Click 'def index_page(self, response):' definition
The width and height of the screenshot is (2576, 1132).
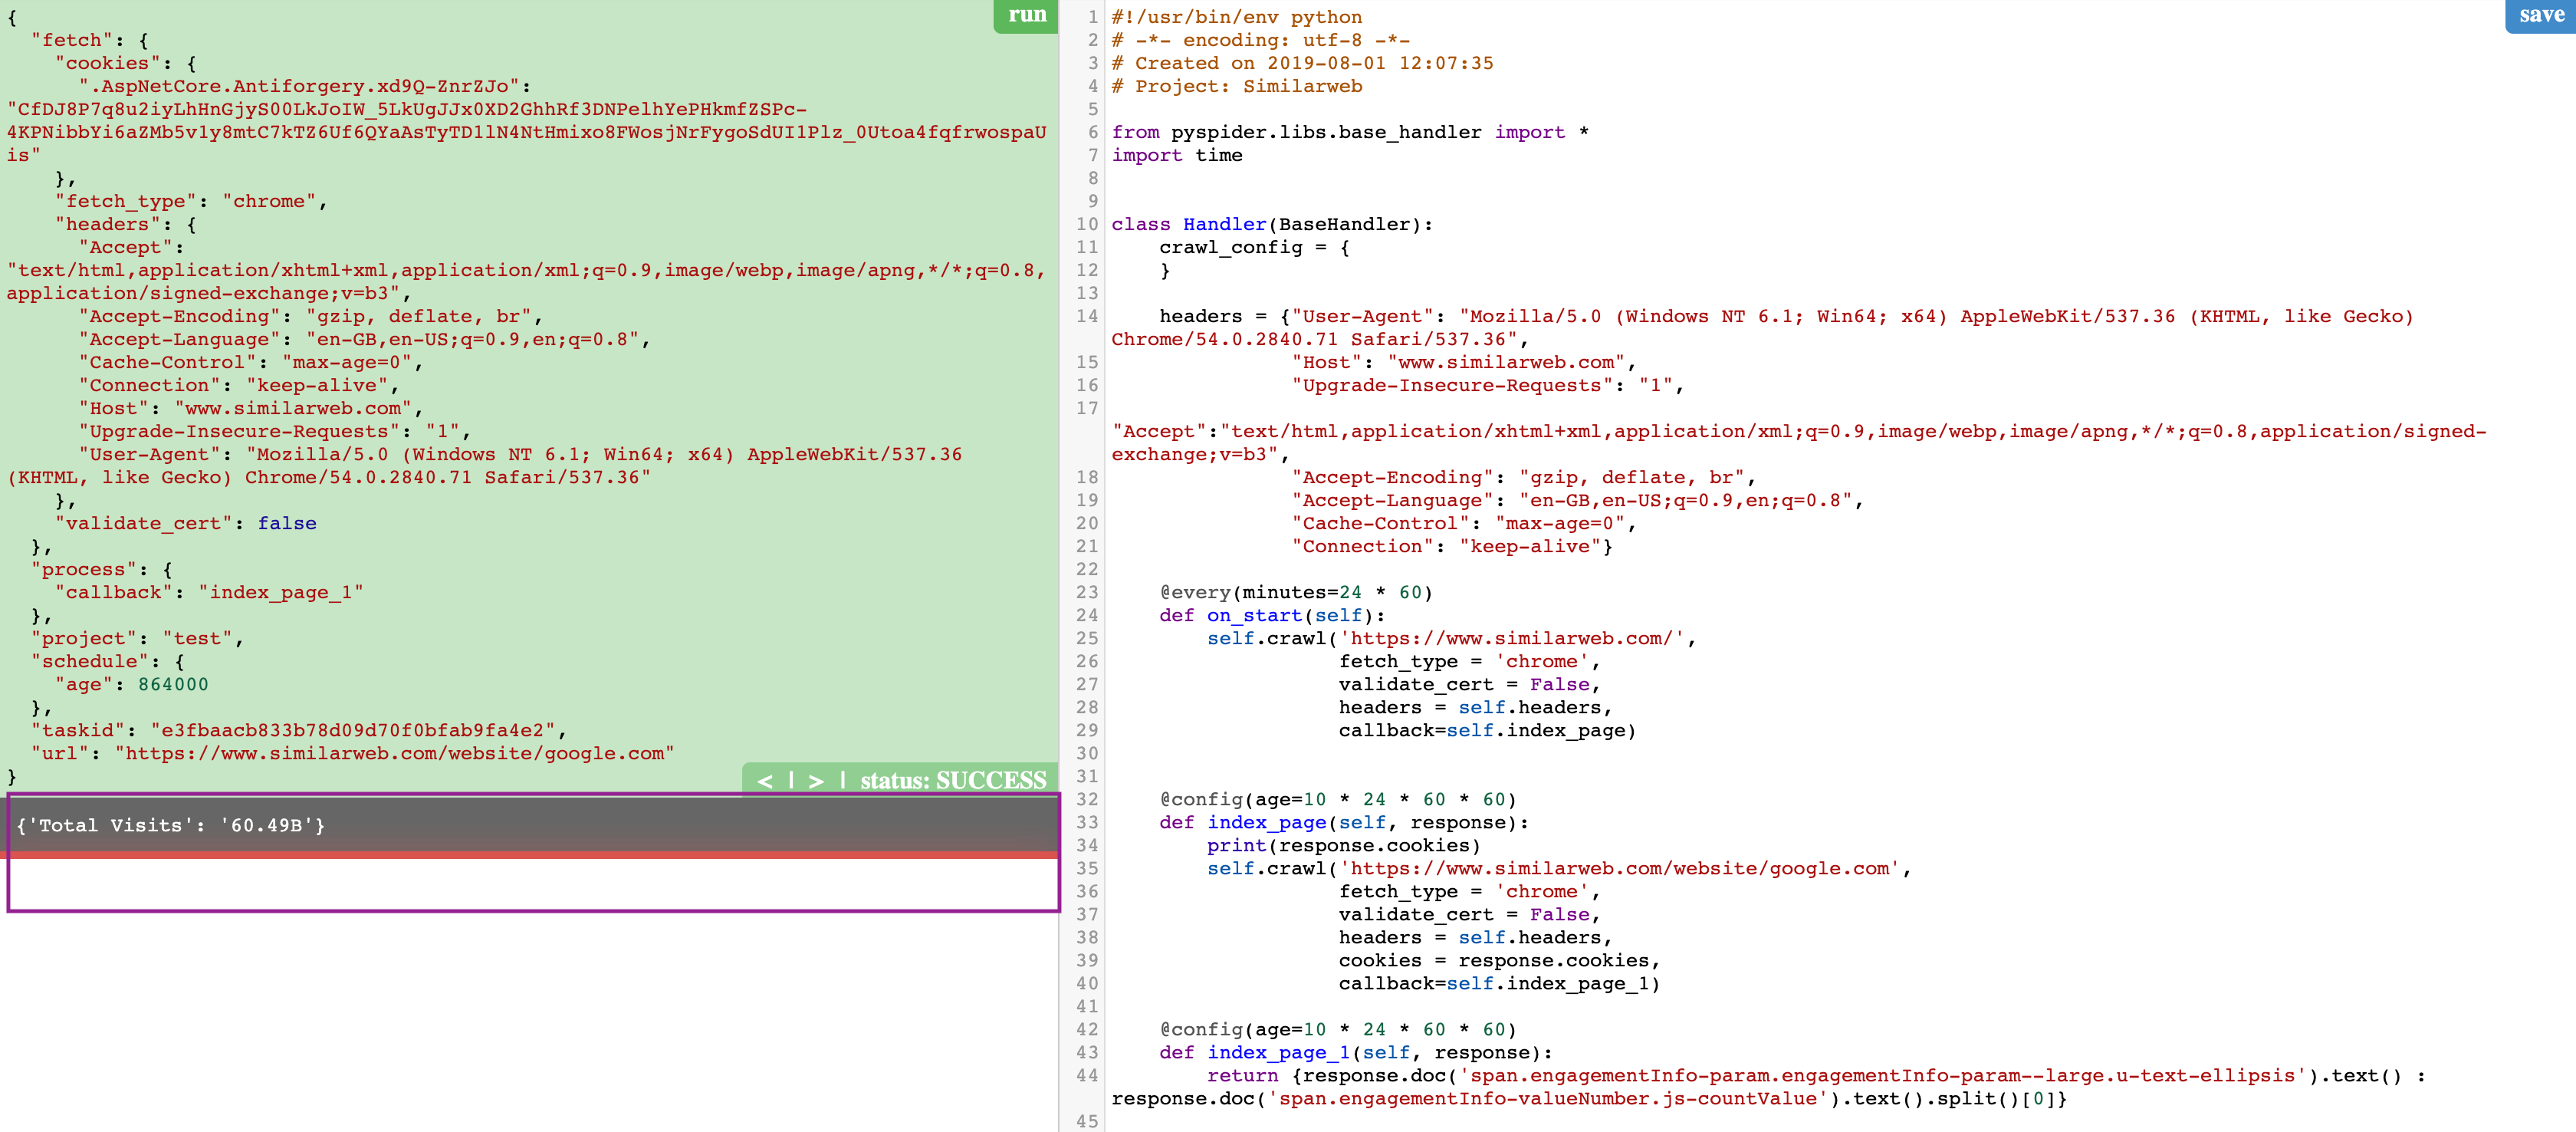coord(1344,822)
